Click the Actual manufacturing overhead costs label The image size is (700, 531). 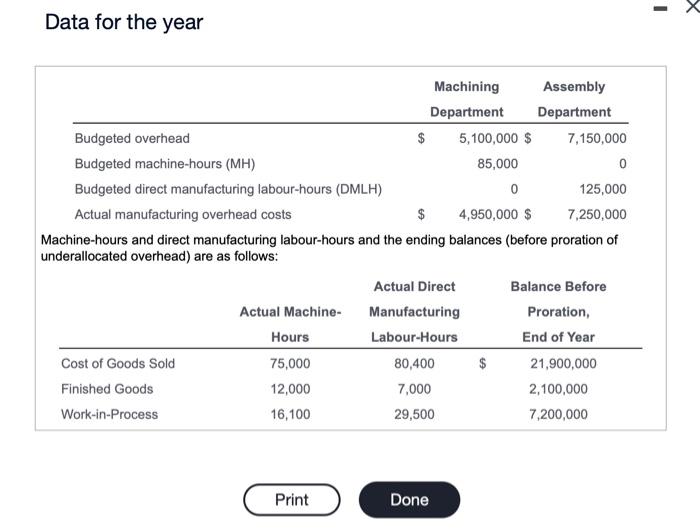click(183, 214)
